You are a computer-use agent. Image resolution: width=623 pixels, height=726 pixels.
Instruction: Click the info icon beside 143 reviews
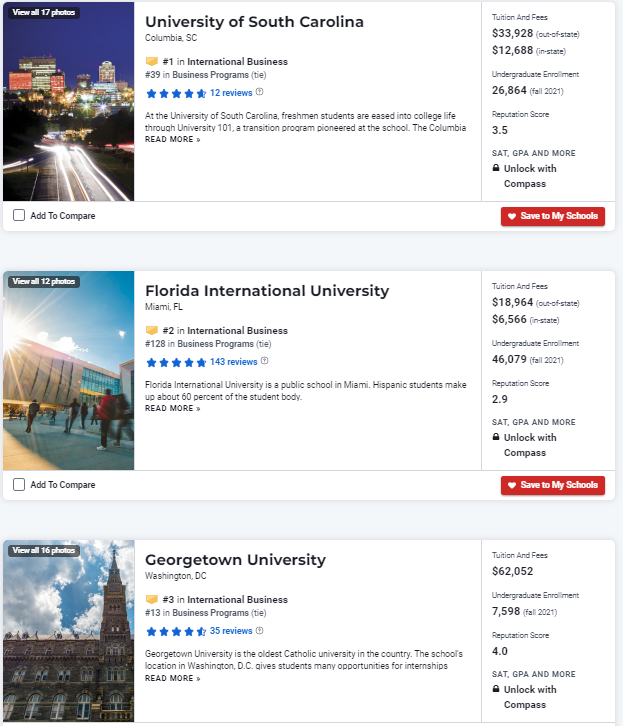click(264, 361)
